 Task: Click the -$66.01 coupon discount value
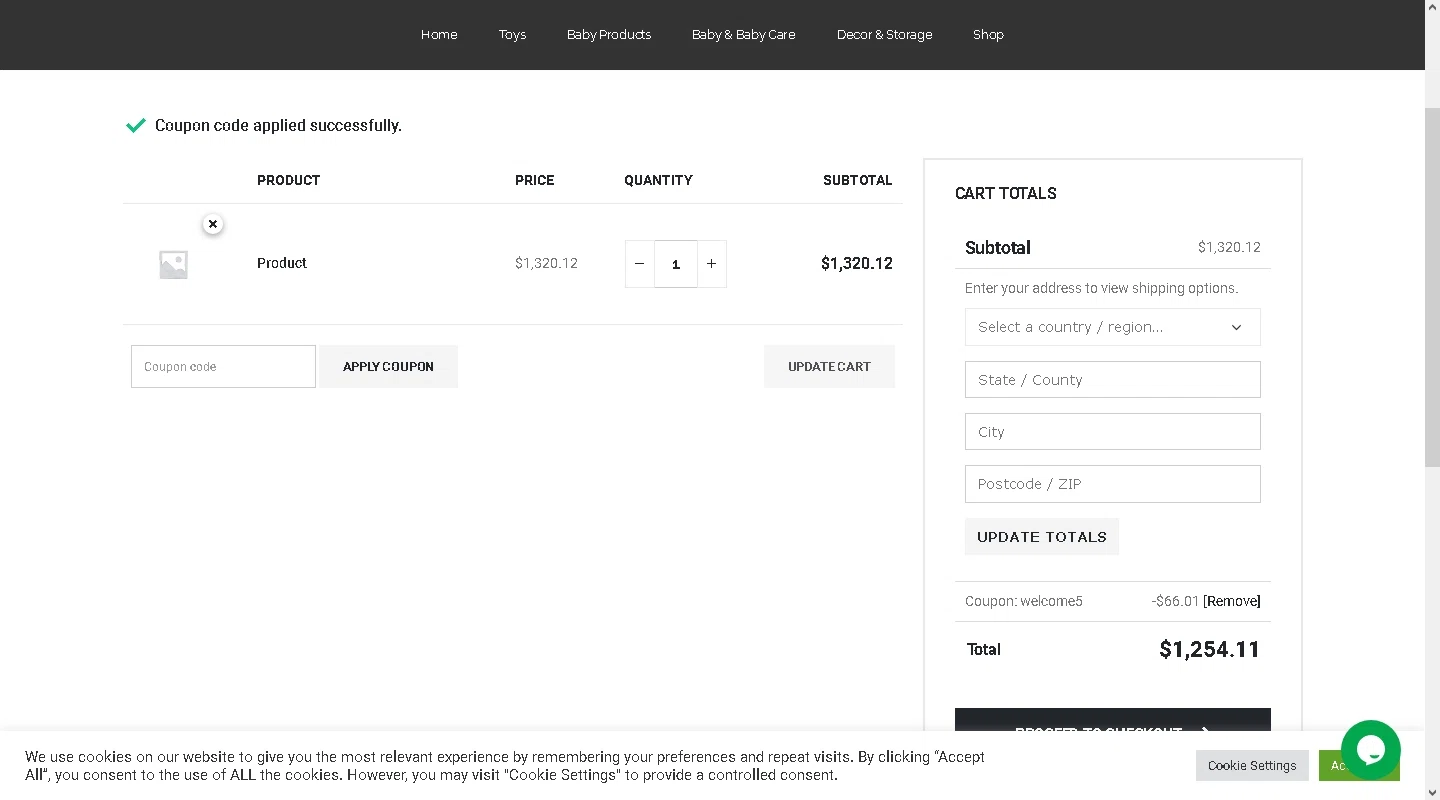point(1175,601)
